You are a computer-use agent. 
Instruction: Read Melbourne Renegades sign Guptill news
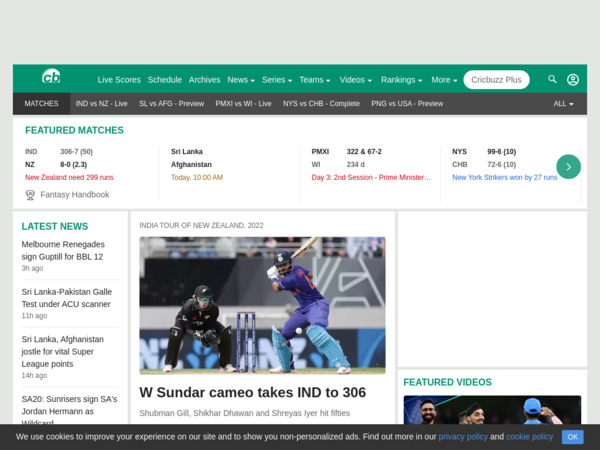pos(63,250)
